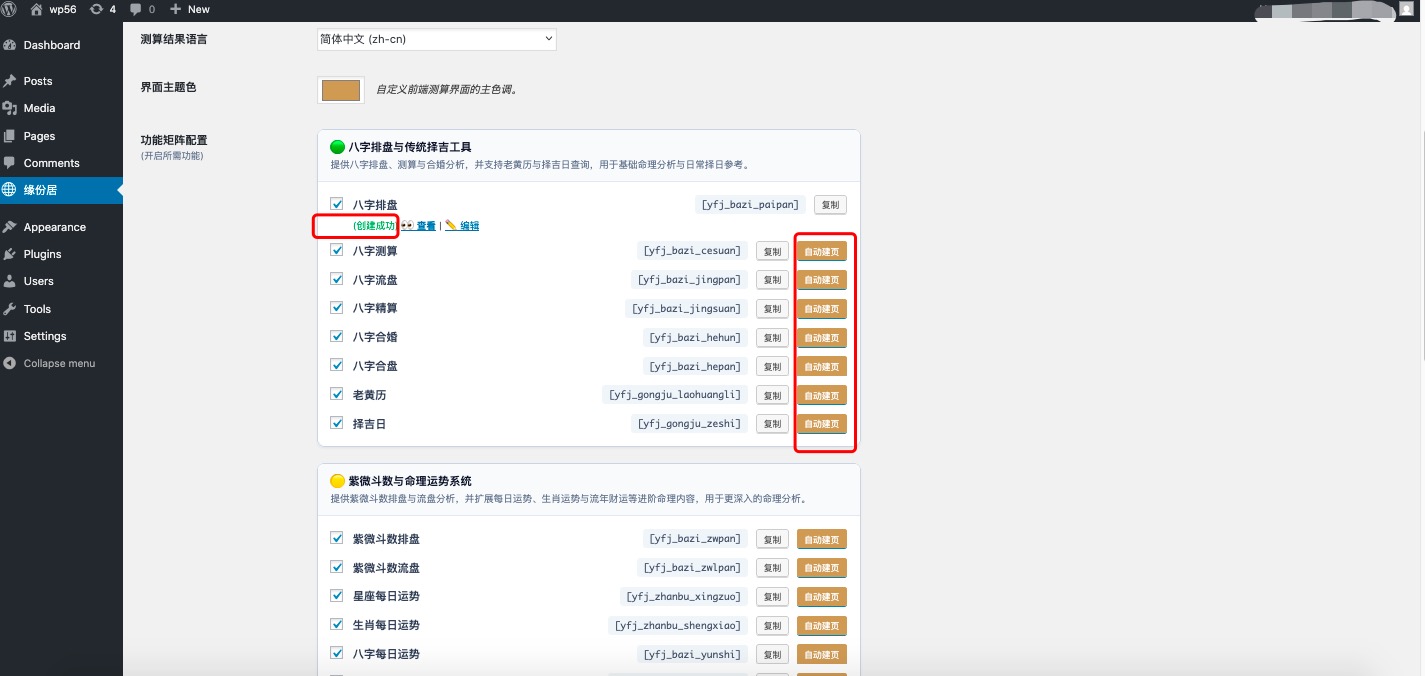The height and width of the screenshot is (676, 1425).
Task: Select the [yfj_bazi_hepan] shortcode text
Action: pos(696,366)
